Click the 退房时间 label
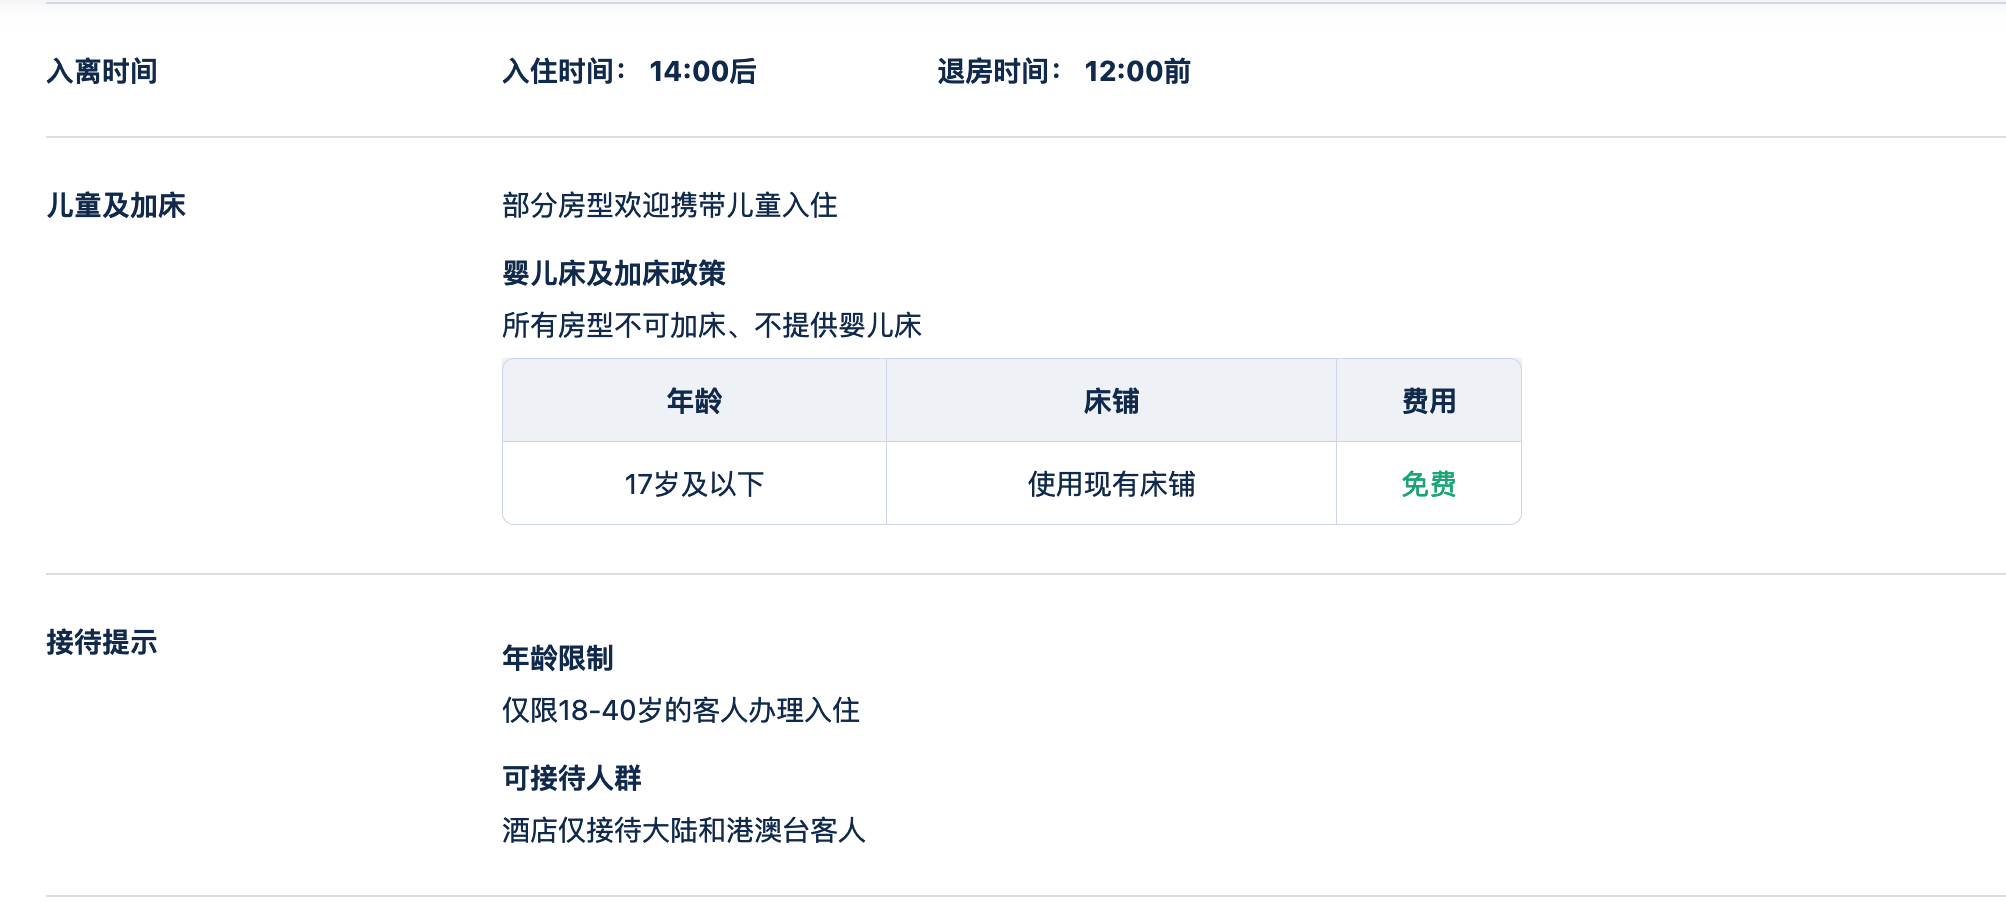2006x902 pixels. click(x=999, y=72)
